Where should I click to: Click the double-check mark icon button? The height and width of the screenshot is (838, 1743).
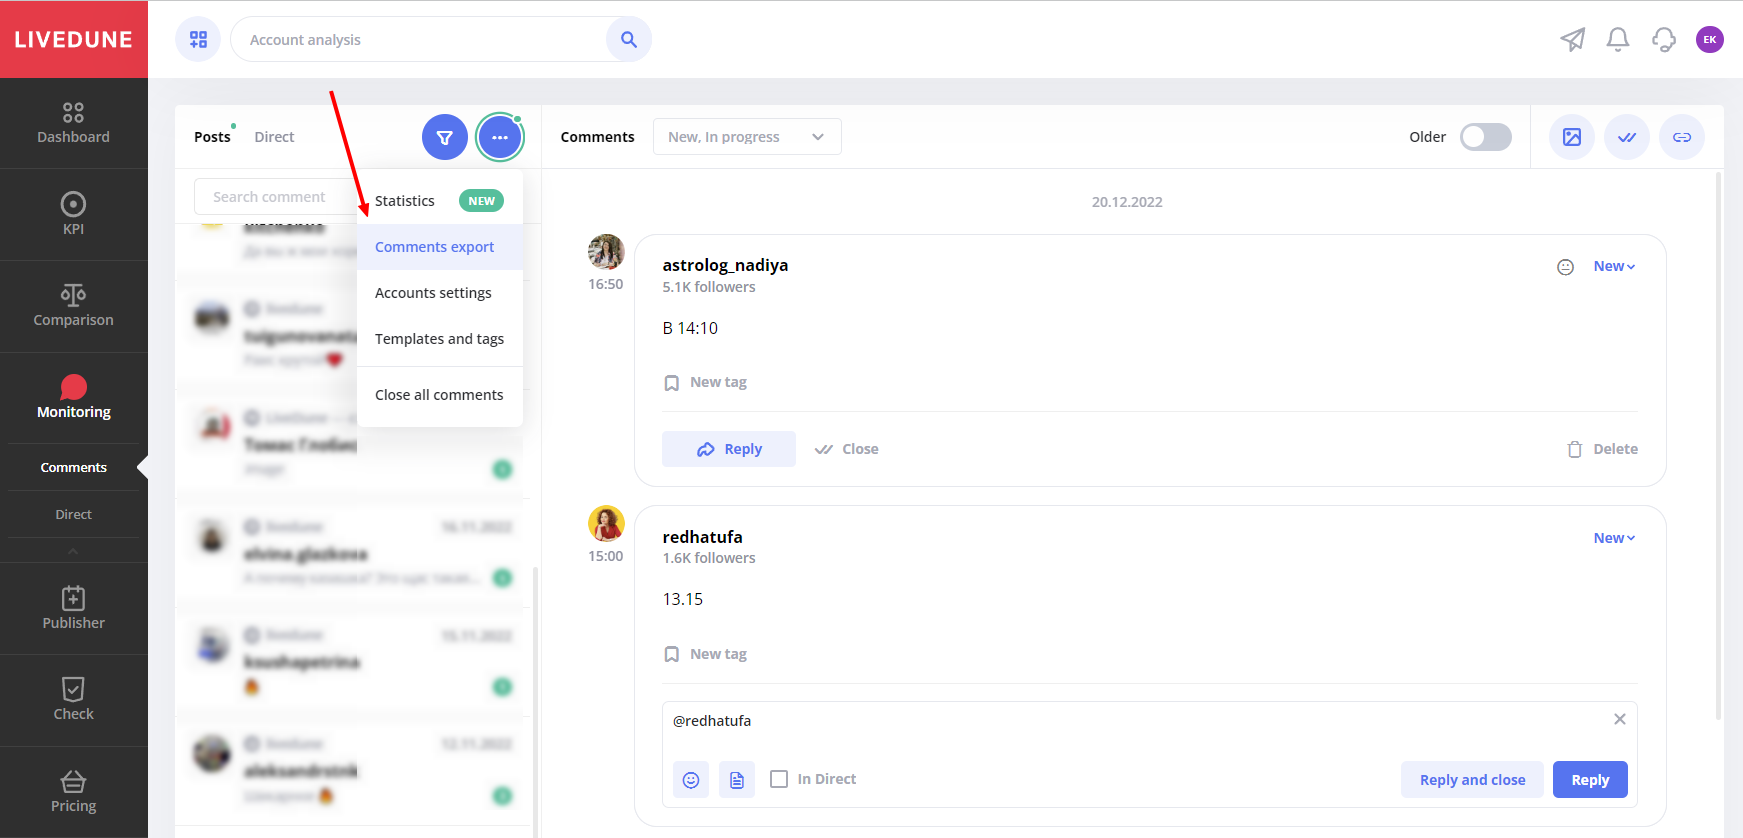point(1627,137)
